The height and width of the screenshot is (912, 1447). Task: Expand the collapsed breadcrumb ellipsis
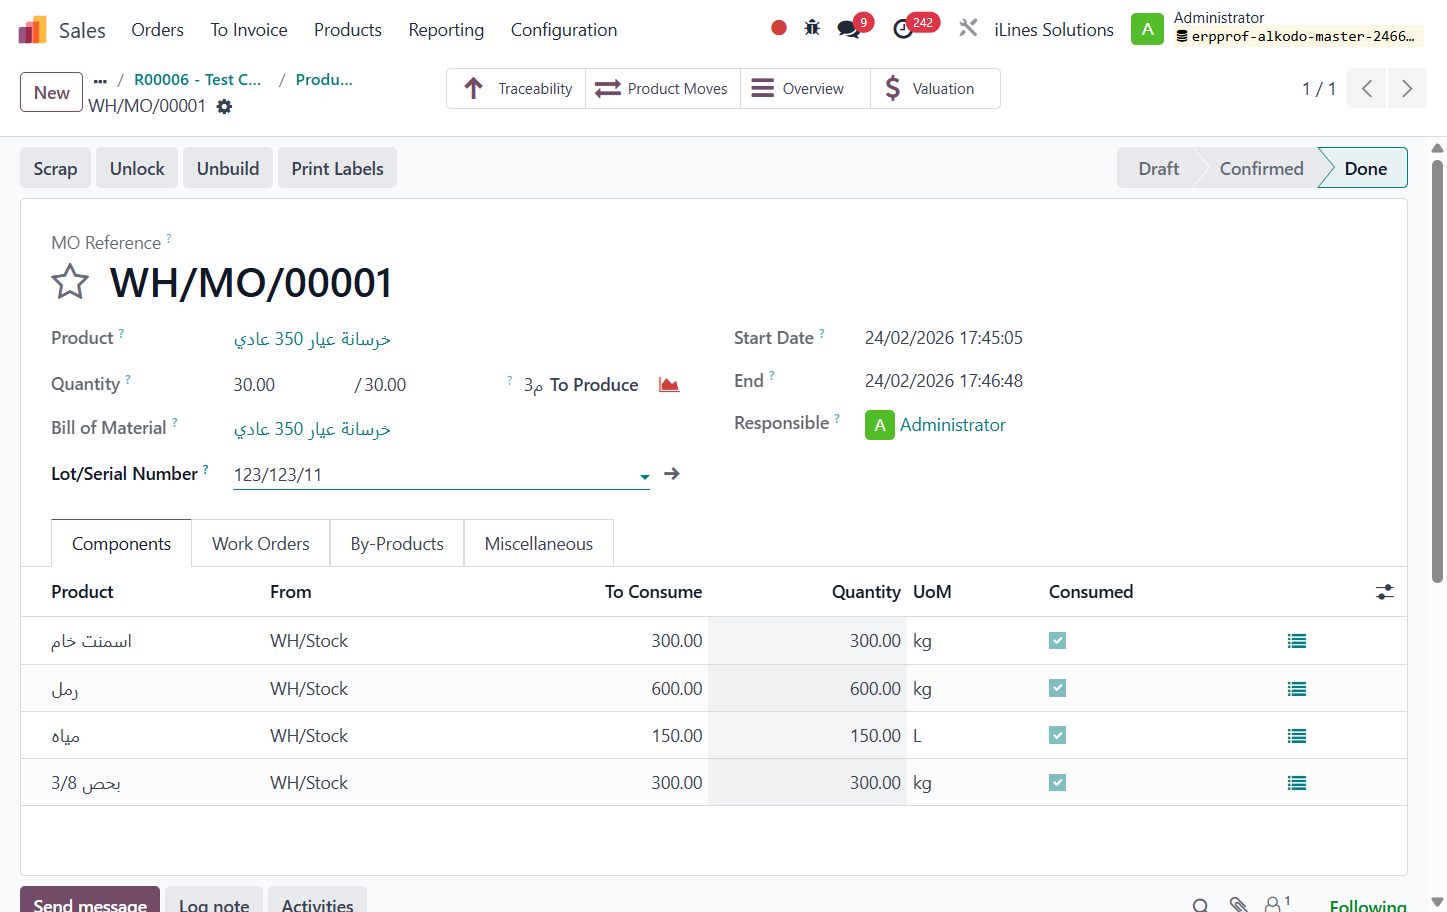pyautogui.click(x=100, y=80)
